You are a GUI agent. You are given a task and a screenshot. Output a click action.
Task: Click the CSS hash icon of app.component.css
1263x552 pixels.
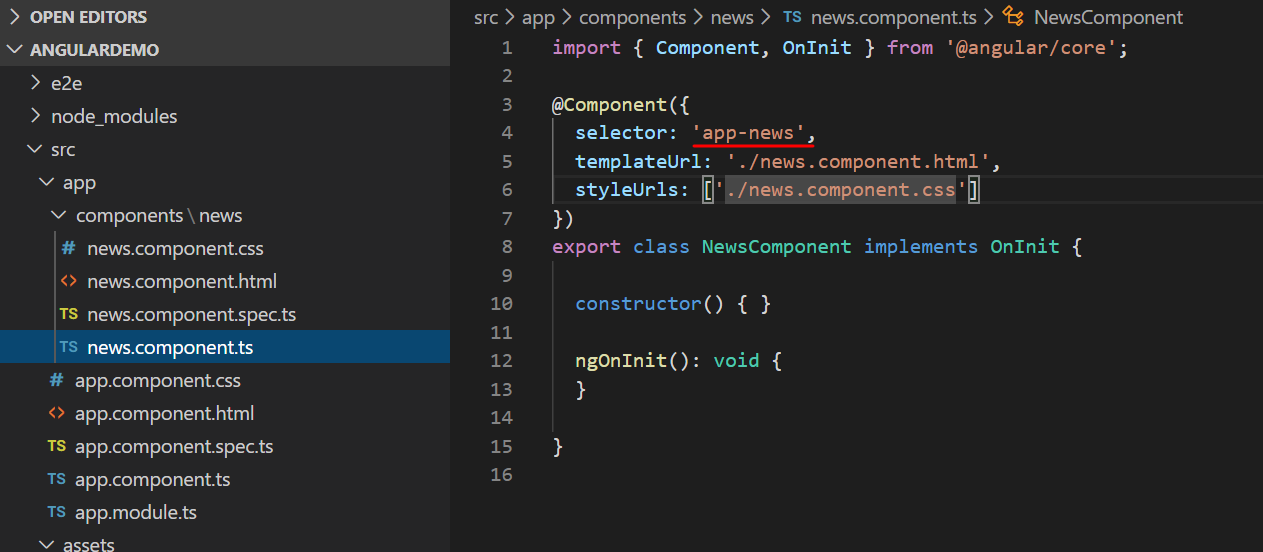click(x=56, y=380)
